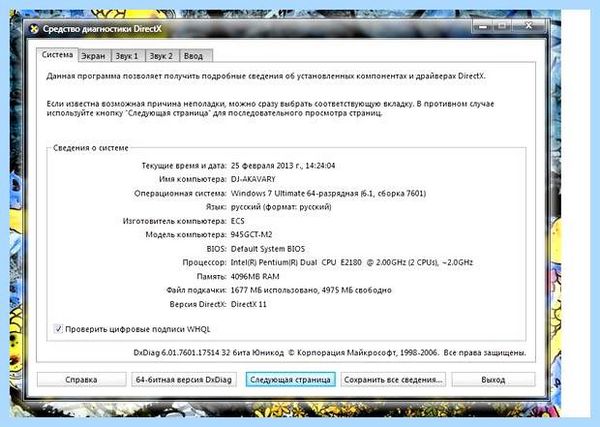
Task: Click the DirectX diagnostic title bar icon
Action: click(34, 29)
